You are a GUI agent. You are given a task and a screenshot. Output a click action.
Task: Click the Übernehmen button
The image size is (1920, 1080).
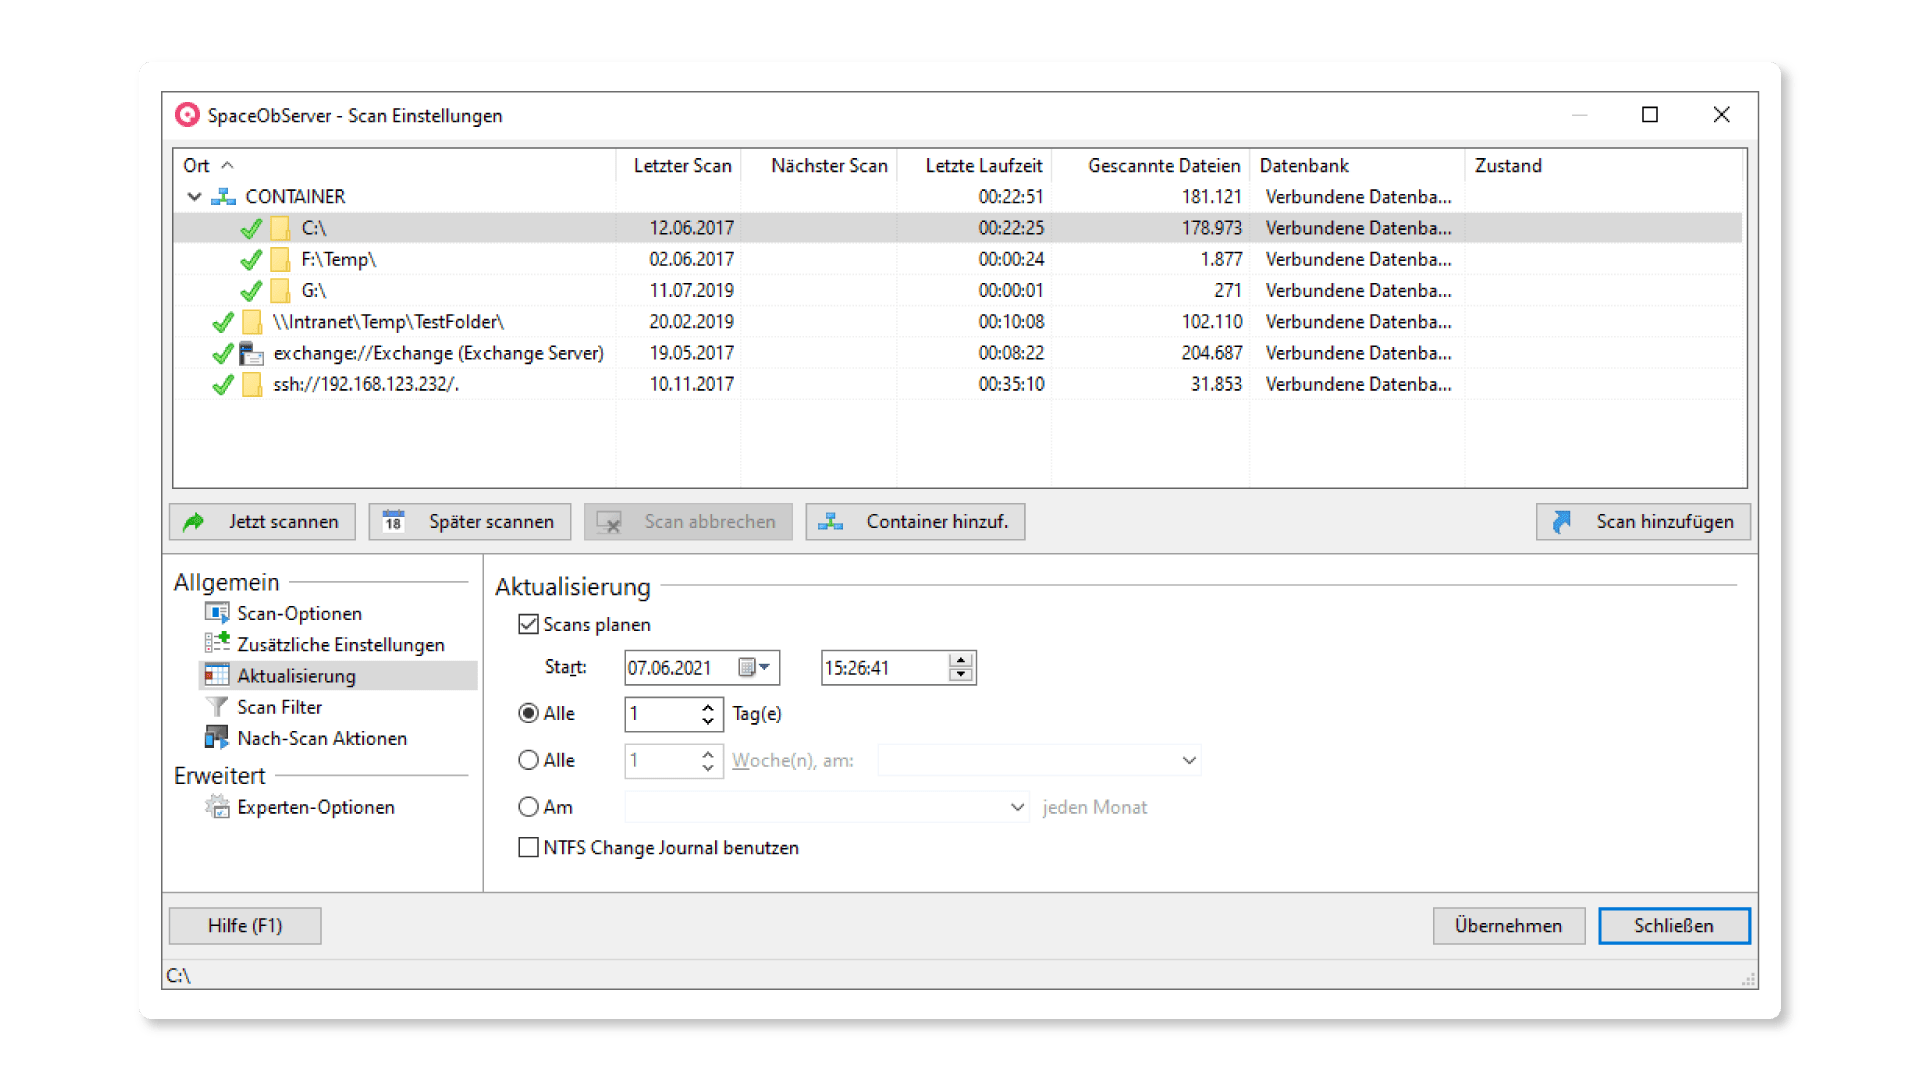pos(1508,925)
